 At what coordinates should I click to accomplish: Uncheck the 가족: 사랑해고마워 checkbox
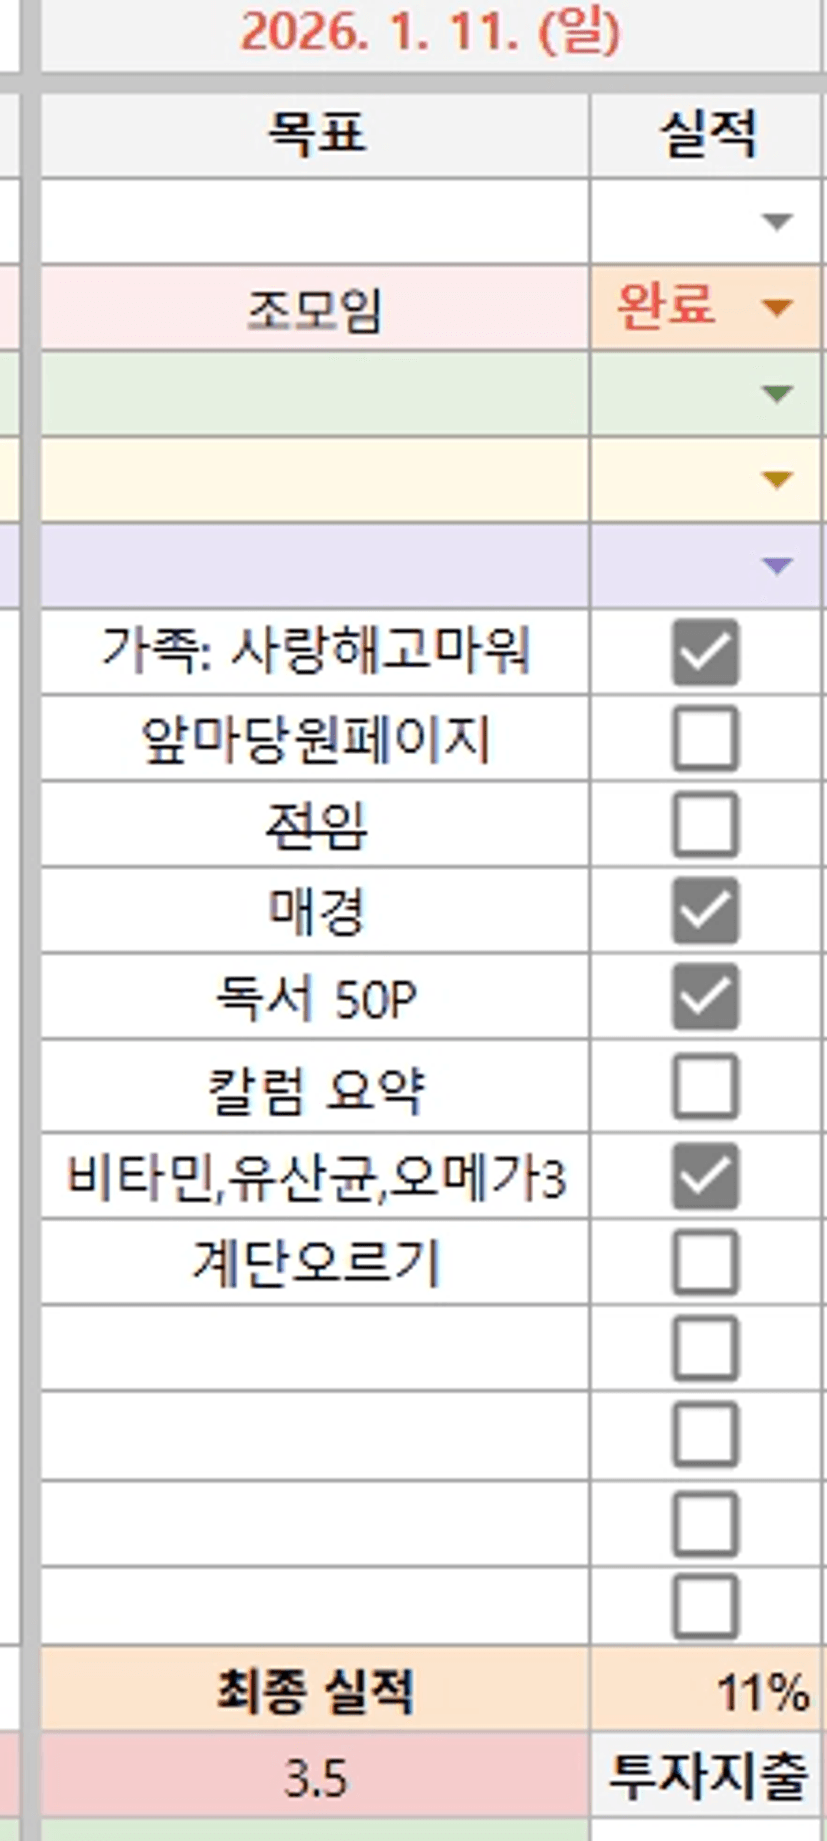click(705, 652)
